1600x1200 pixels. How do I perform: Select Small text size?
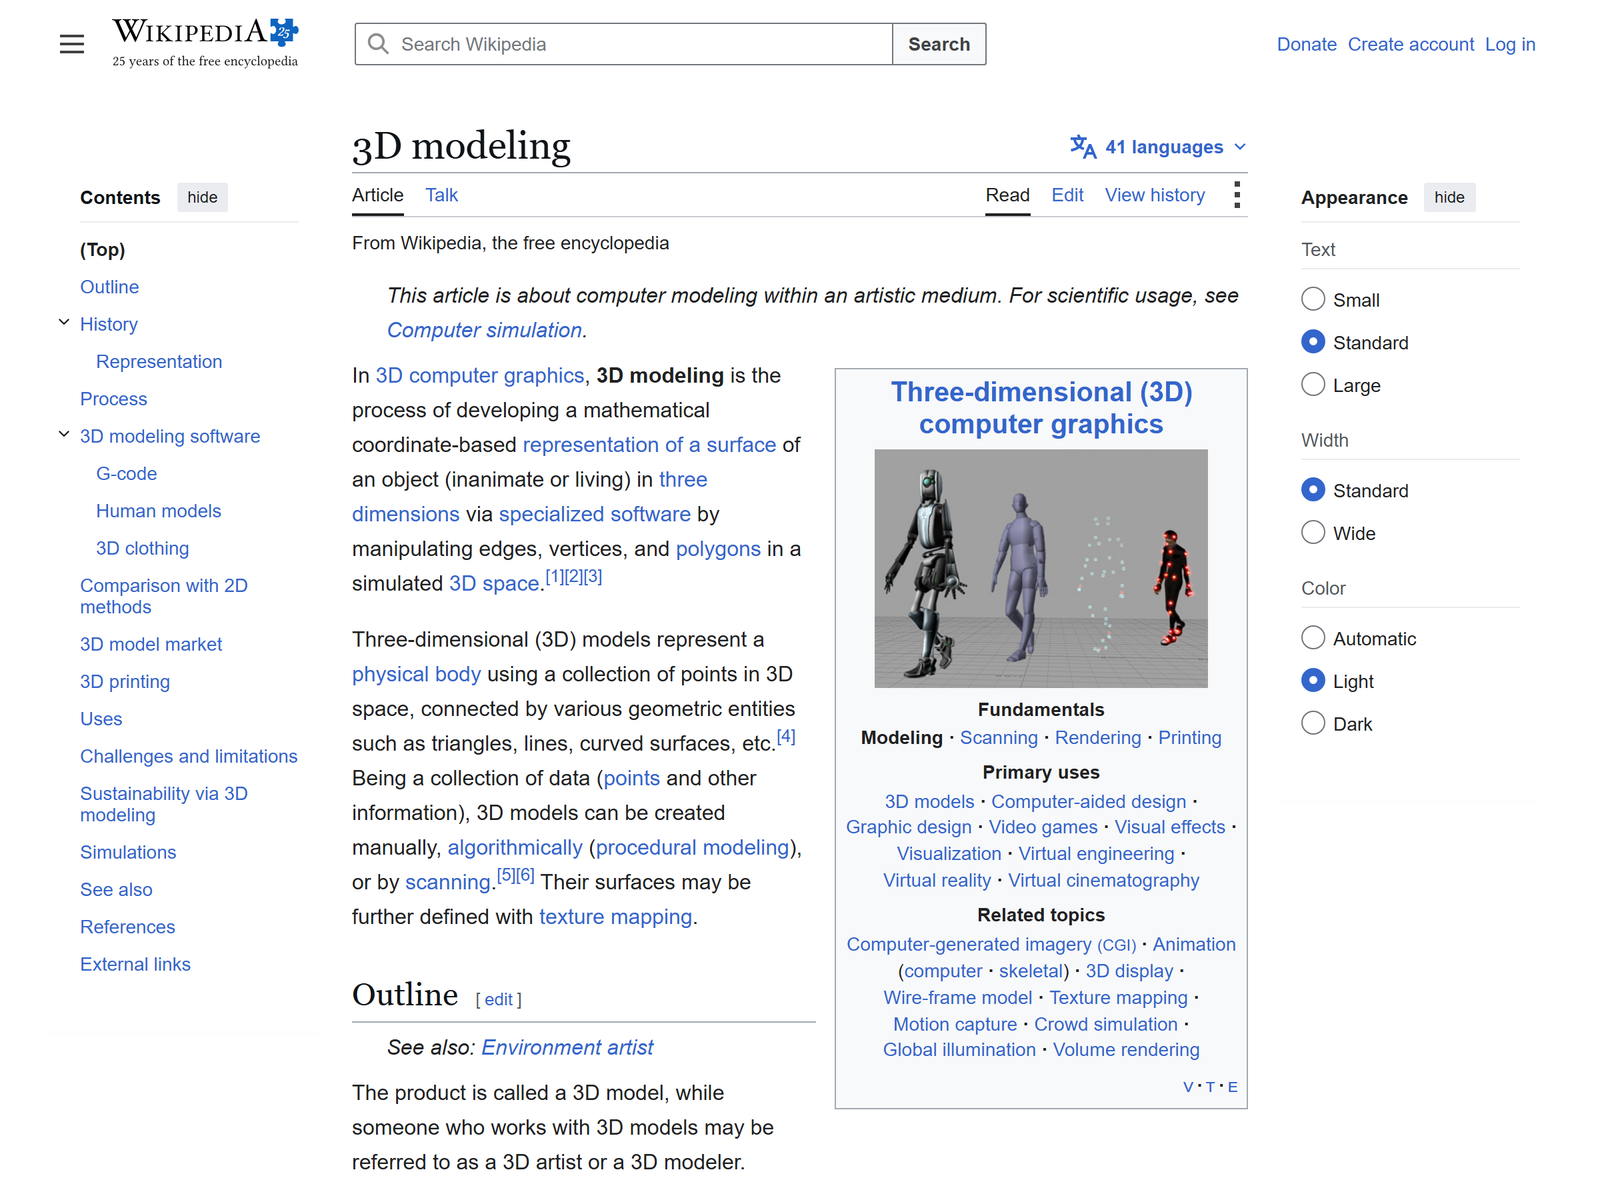point(1313,299)
